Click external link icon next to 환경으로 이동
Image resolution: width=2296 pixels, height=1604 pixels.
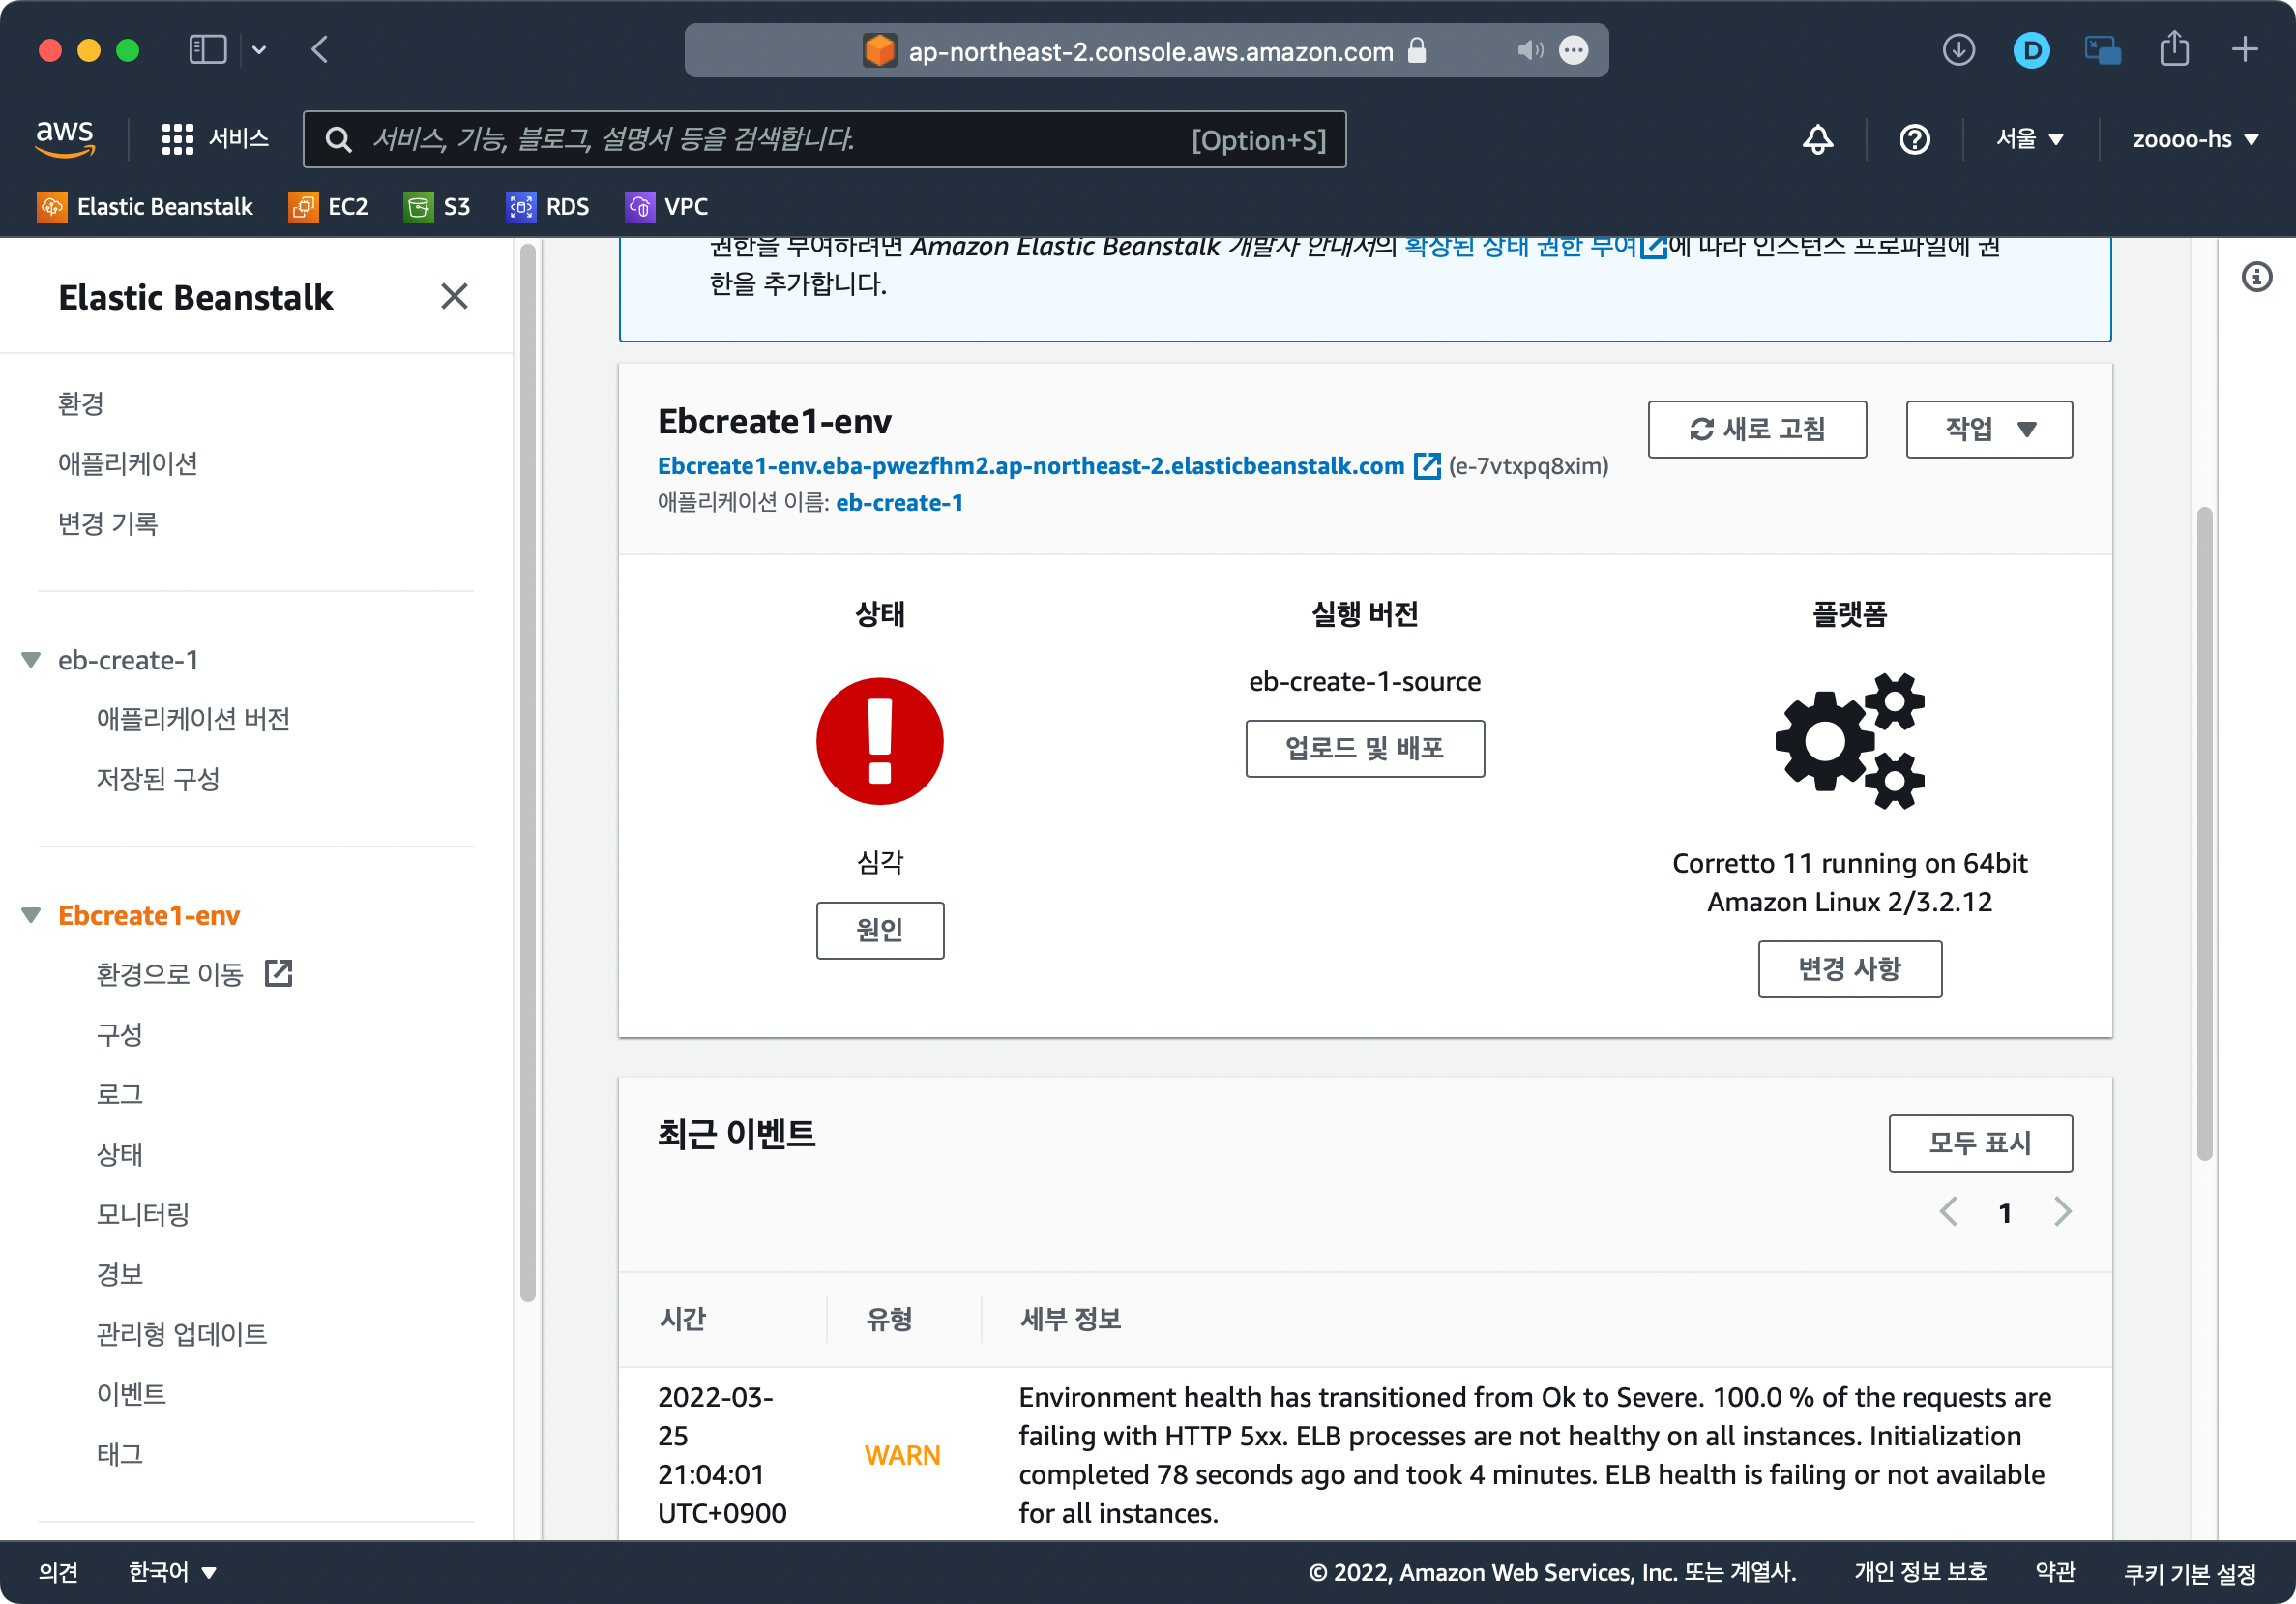(x=278, y=973)
